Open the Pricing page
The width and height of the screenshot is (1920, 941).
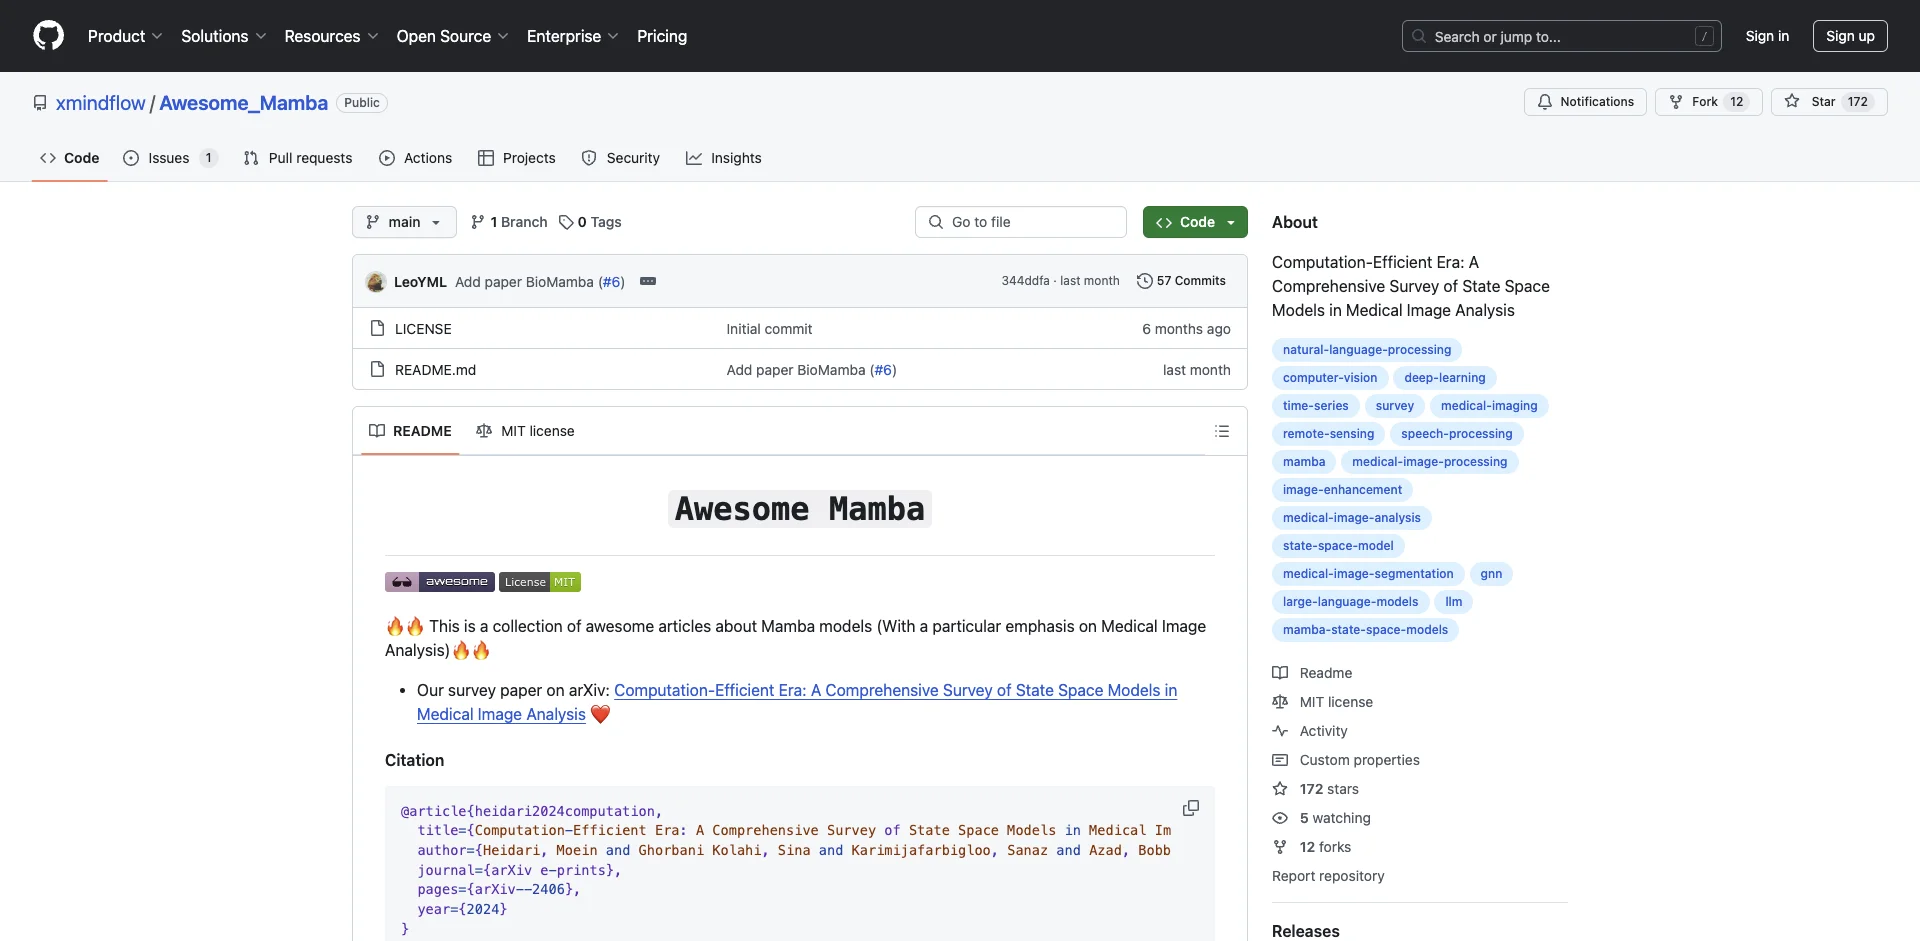coord(662,36)
